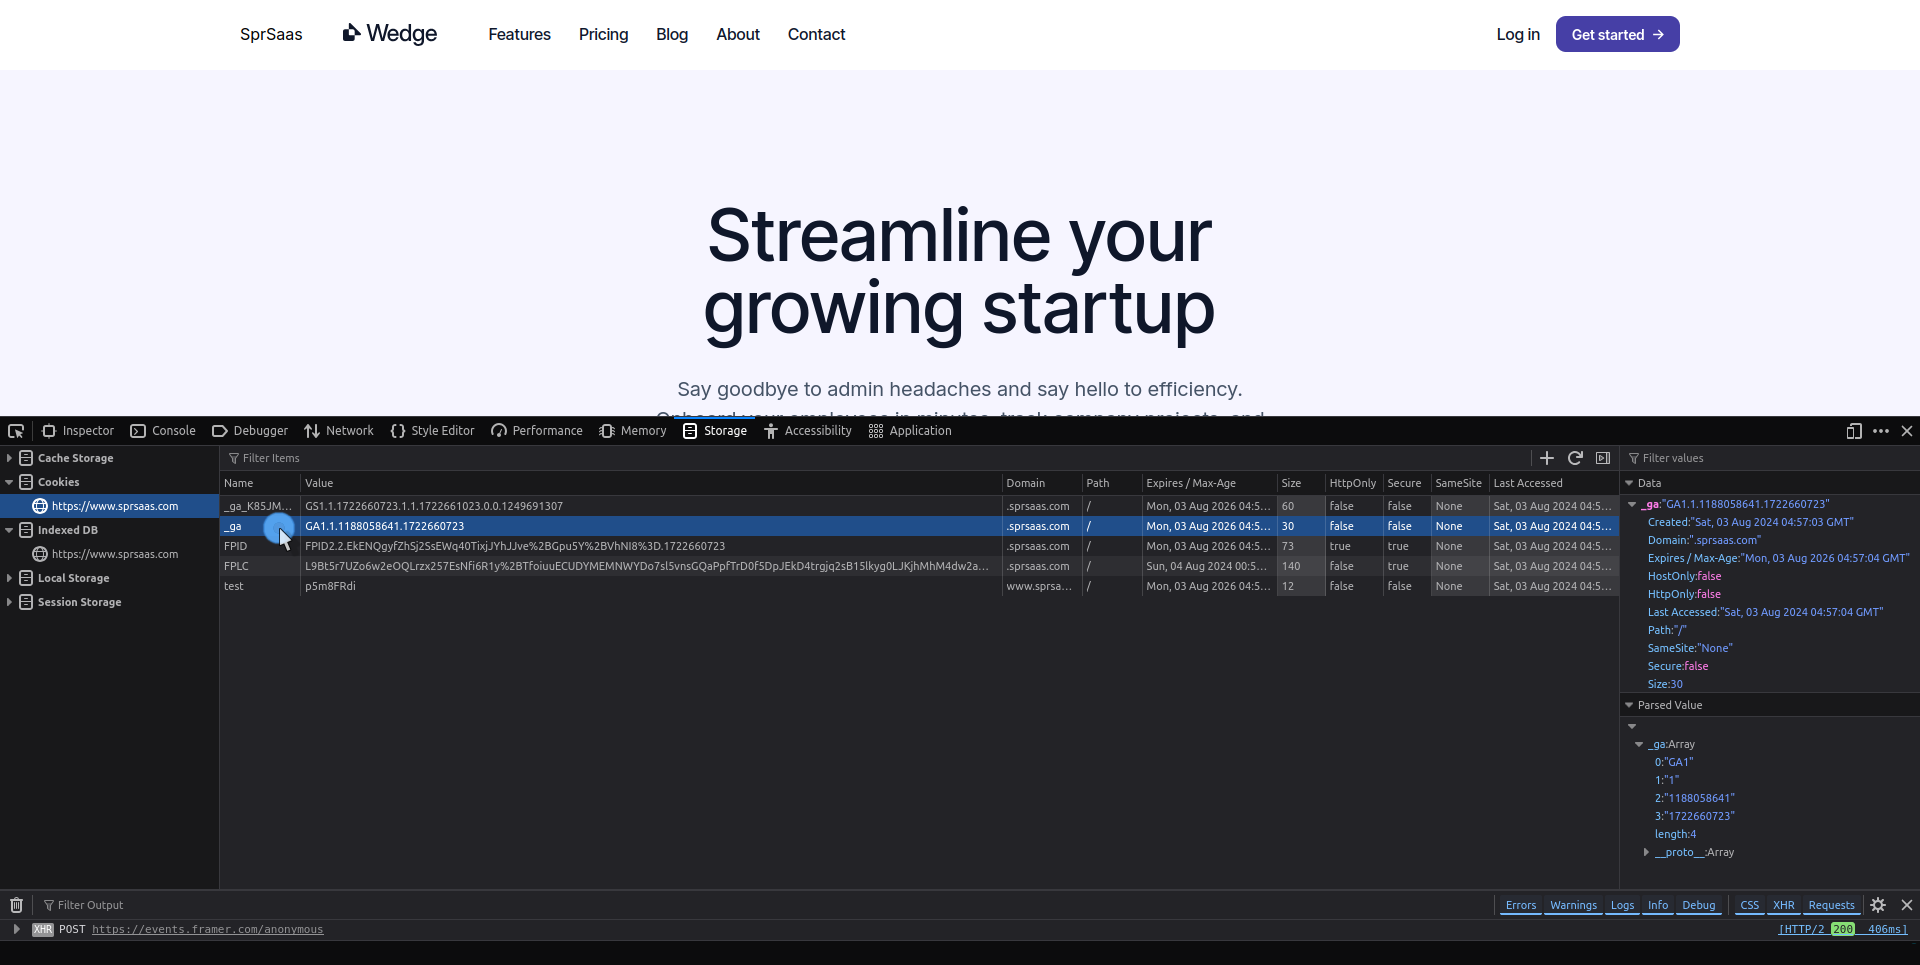1920x965 pixels.
Task: Open the Inspector tab
Action: (x=78, y=431)
